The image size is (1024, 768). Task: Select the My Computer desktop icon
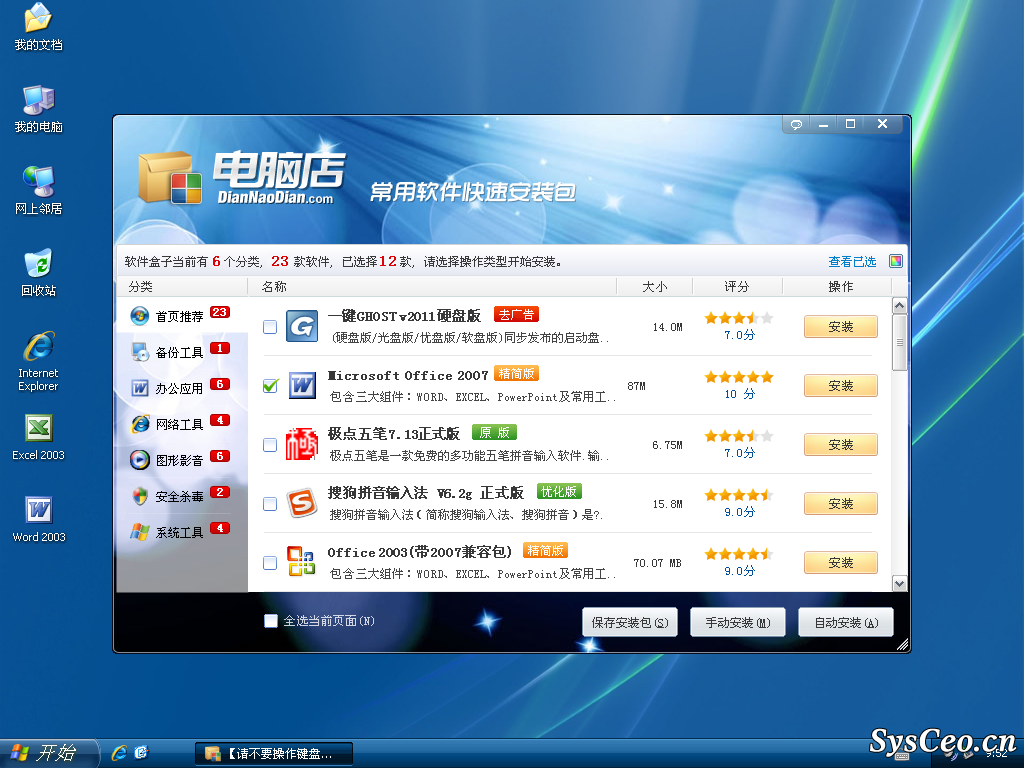click(38, 109)
